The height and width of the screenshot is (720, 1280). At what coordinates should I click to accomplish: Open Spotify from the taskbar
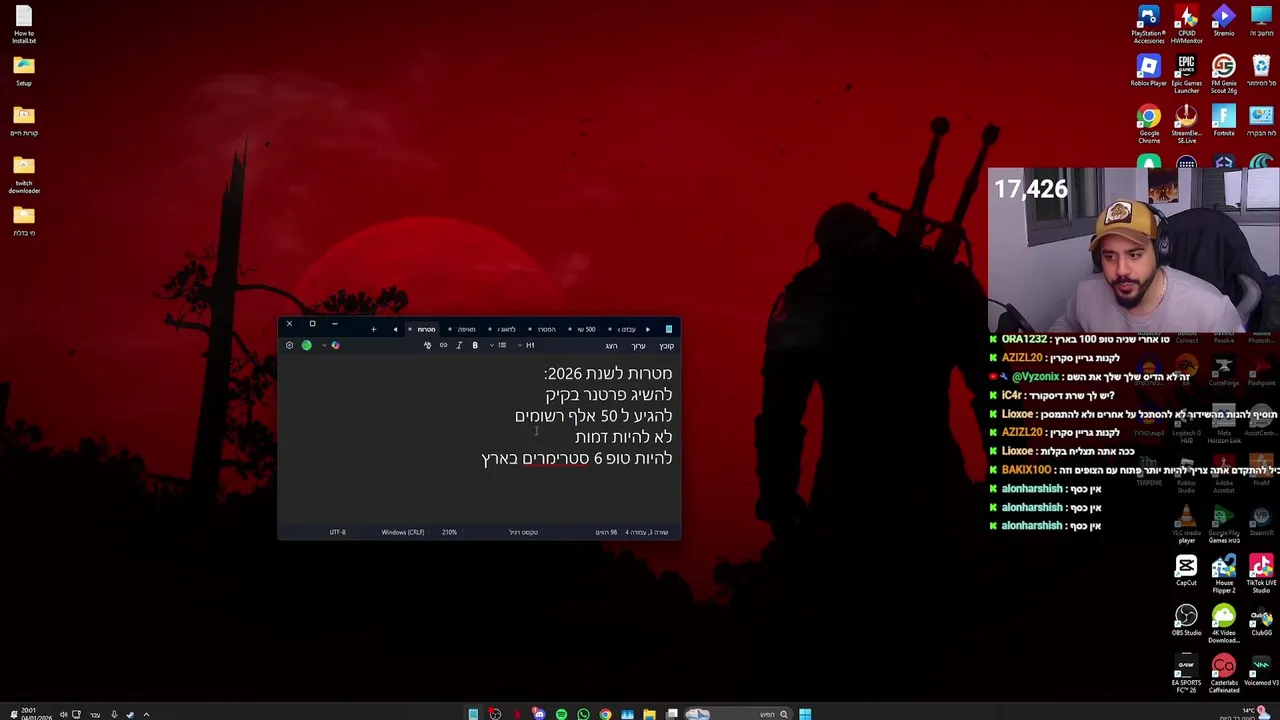[x=561, y=714]
